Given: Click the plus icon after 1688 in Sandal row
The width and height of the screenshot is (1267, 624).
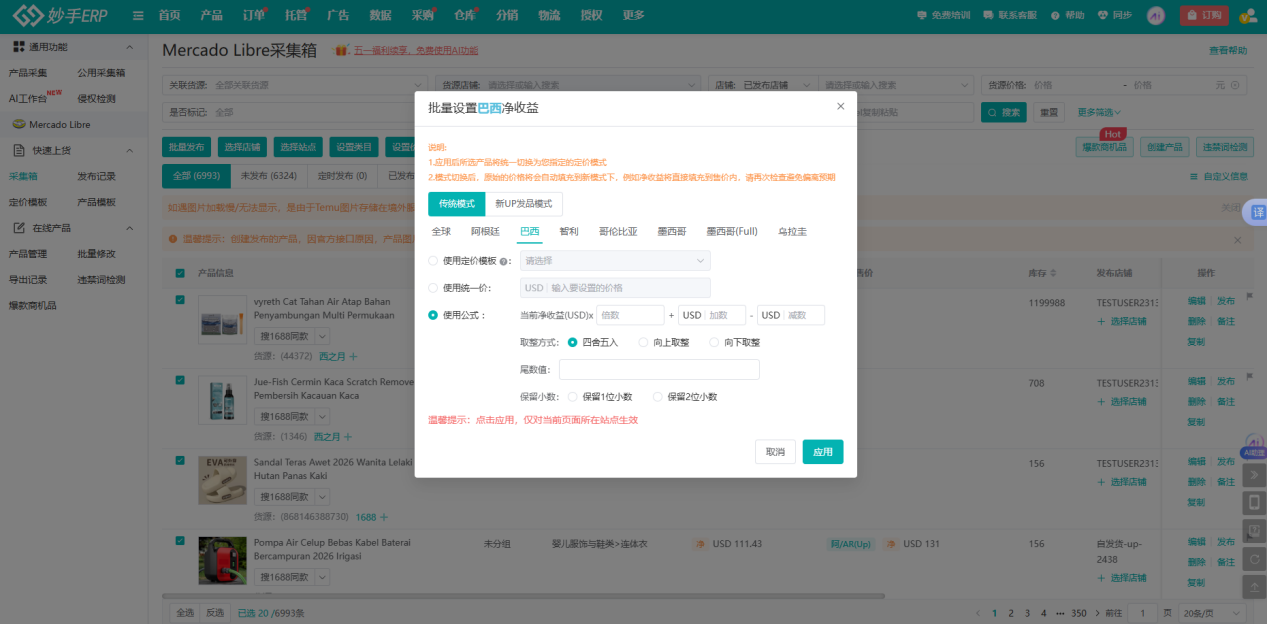Looking at the screenshot, I should tap(383, 517).
